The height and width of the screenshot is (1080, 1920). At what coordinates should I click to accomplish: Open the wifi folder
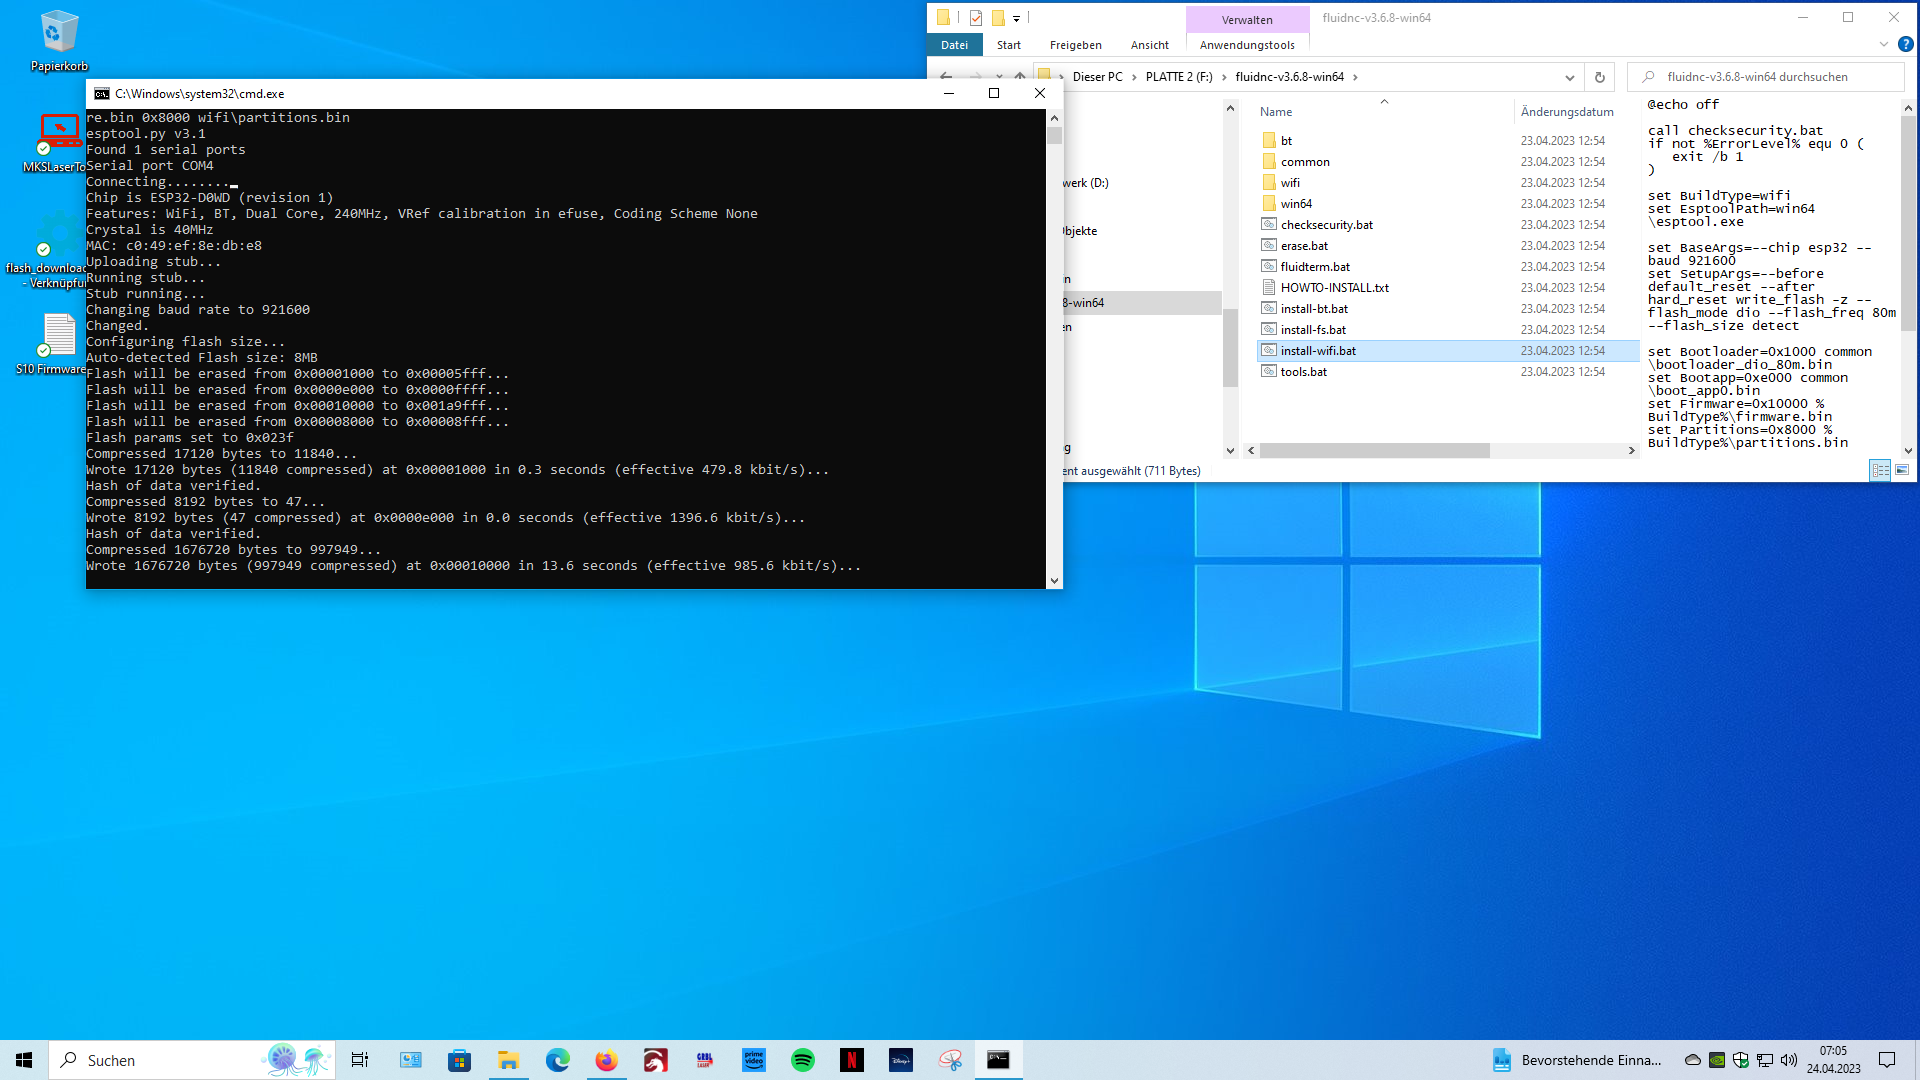click(x=1290, y=182)
